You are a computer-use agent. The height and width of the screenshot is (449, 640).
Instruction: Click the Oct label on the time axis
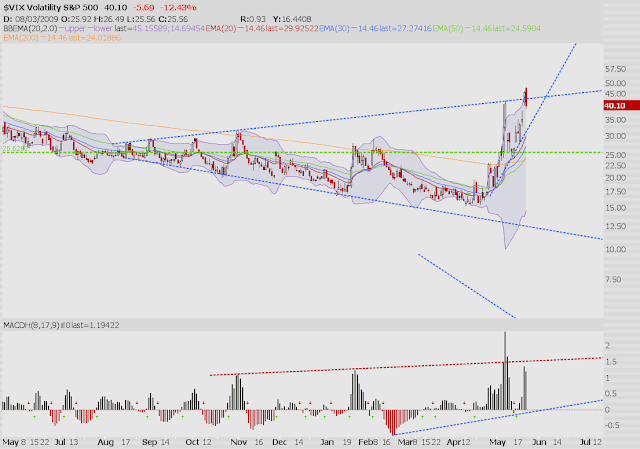192,442
